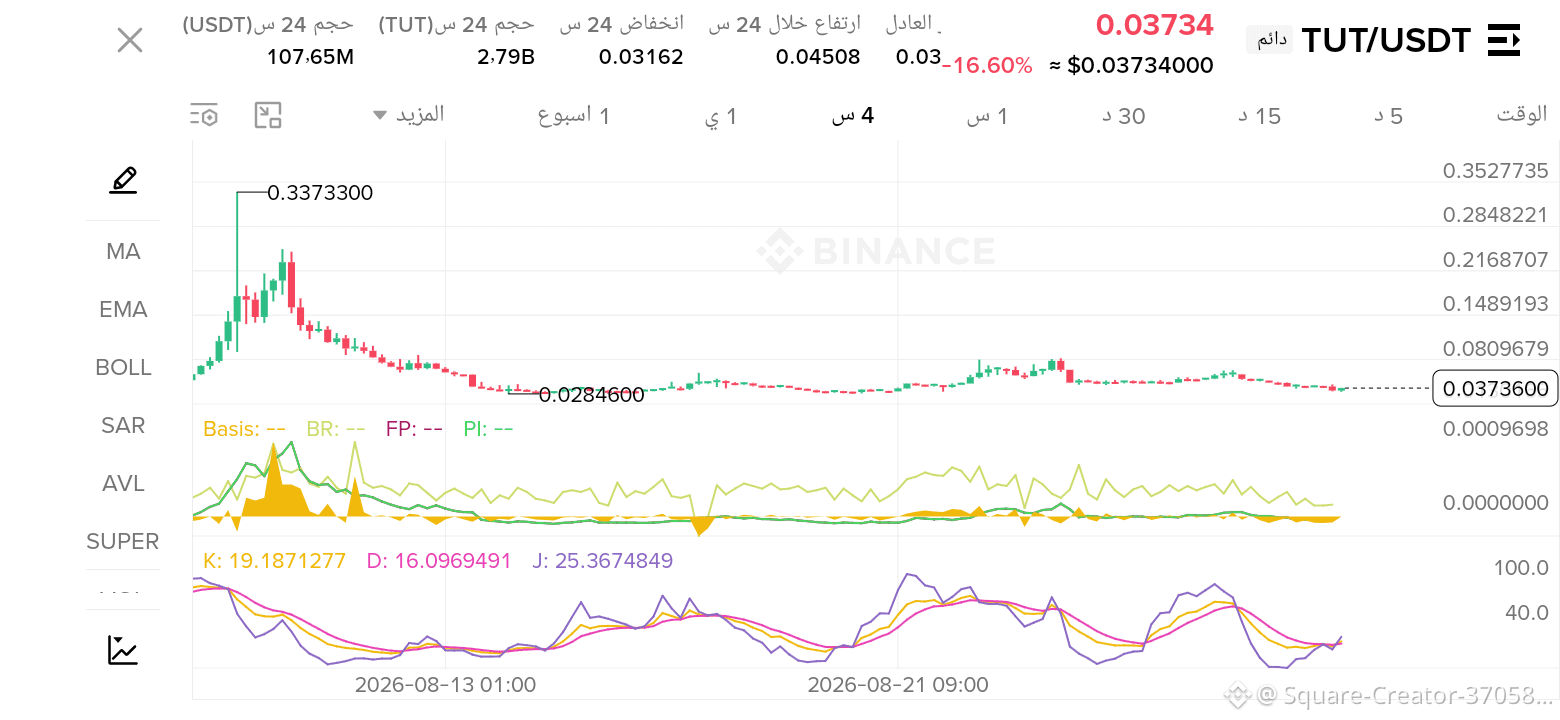Click the TUT 24h volume 2.79B
The height and width of the screenshot is (720, 1560).
[x=506, y=57]
